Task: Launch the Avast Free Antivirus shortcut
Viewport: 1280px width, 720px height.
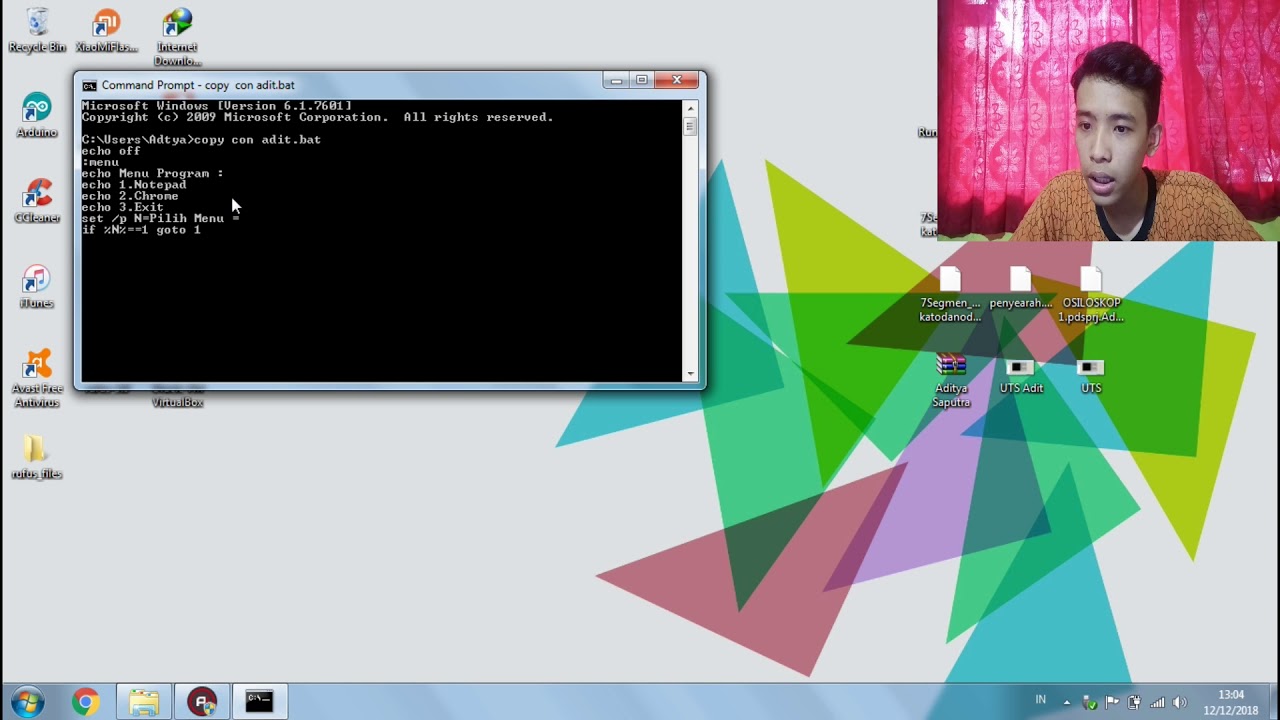Action: click(37, 378)
